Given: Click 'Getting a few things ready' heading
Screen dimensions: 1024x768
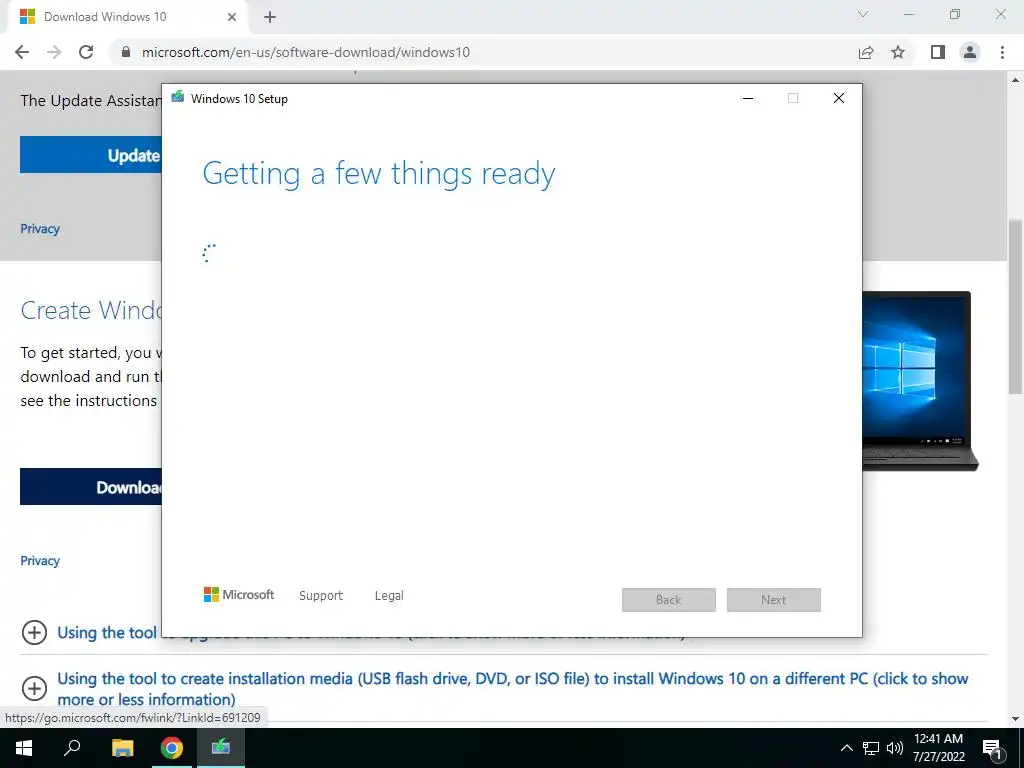Looking at the screenshot, I should click(x=379, y=174).
